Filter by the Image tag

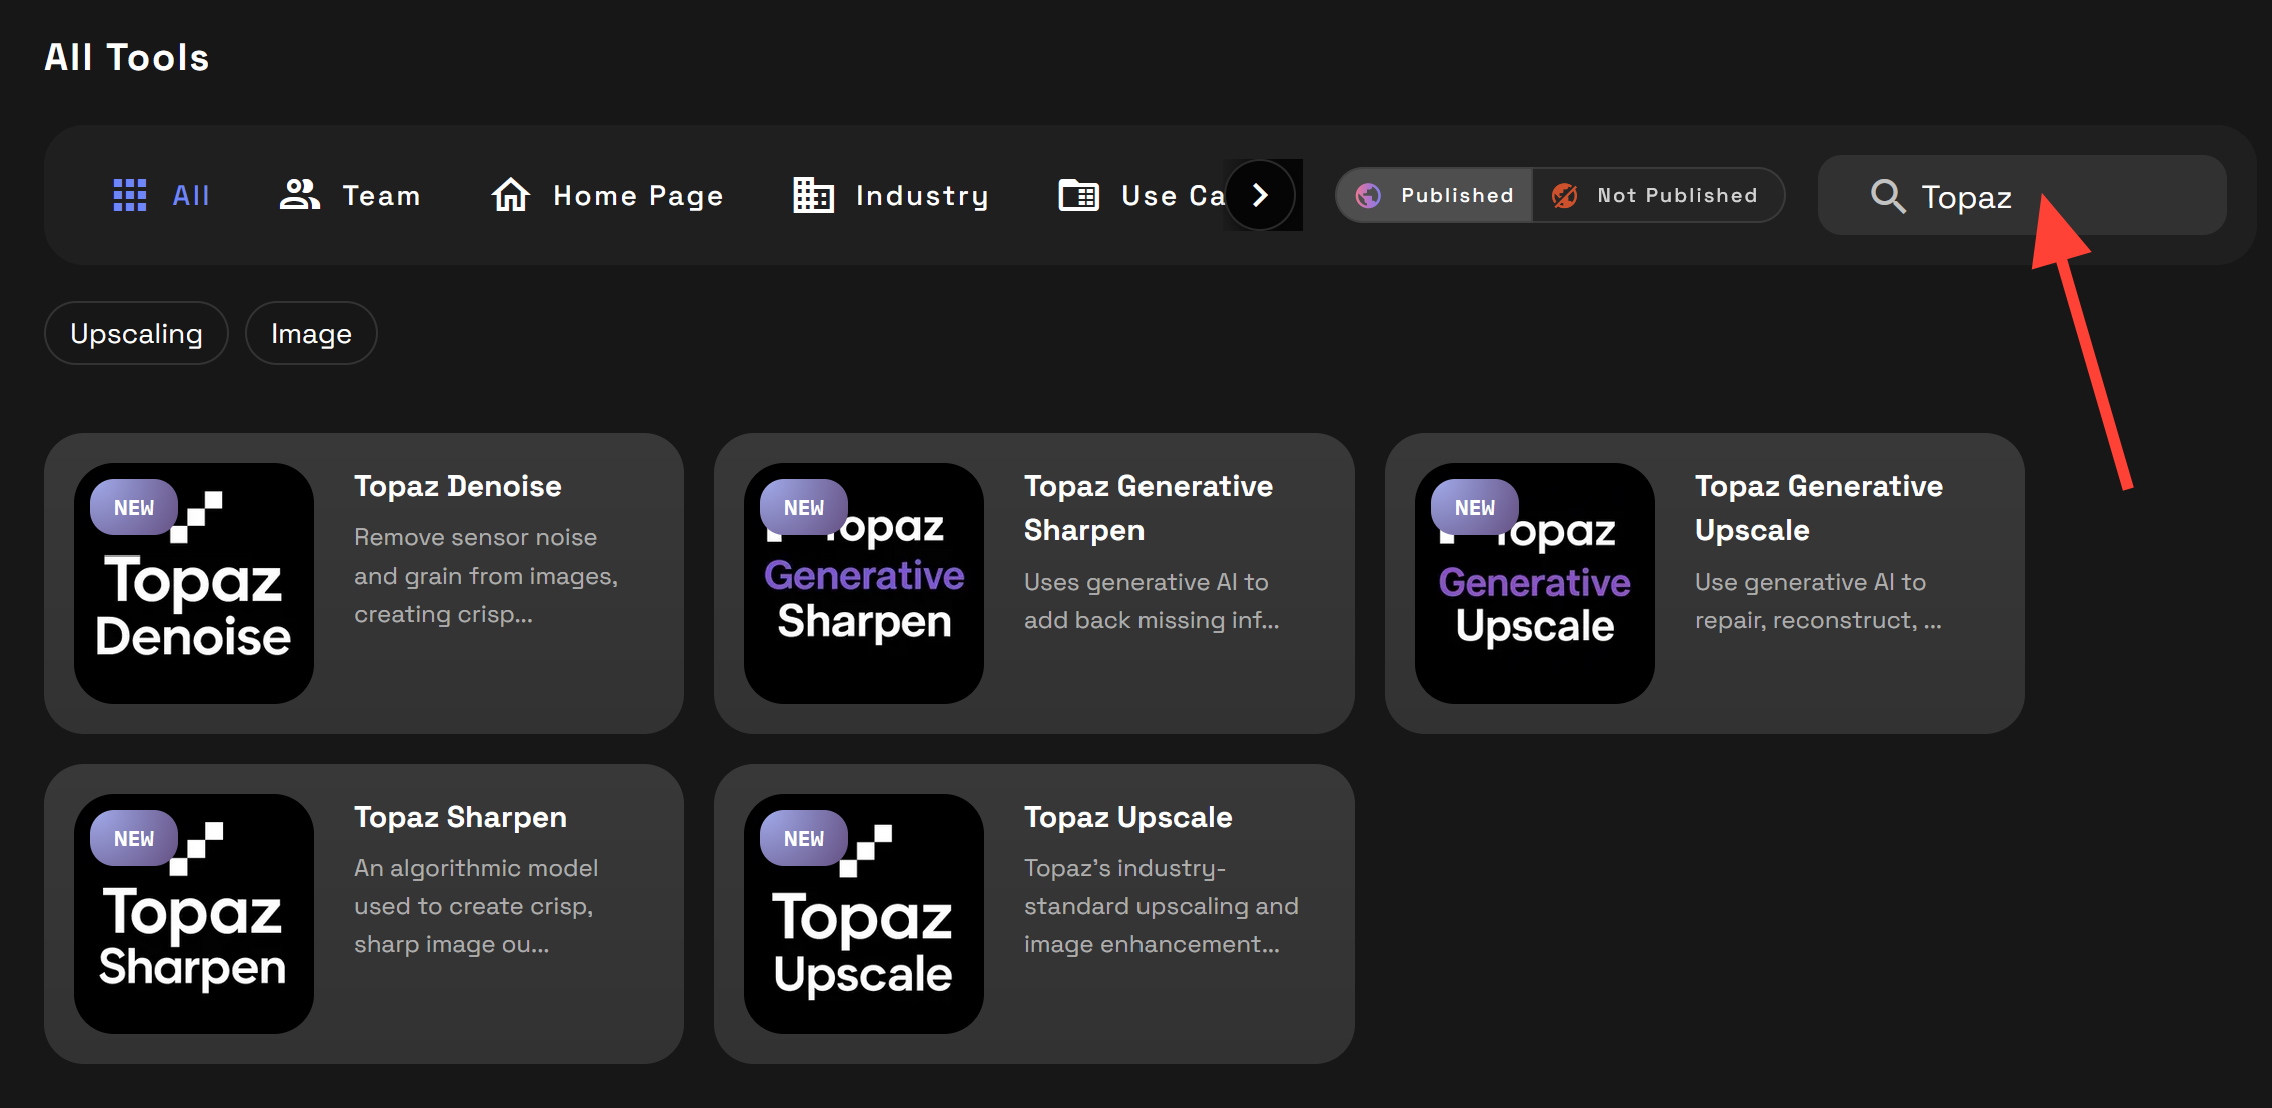click(x=311, y=333)
